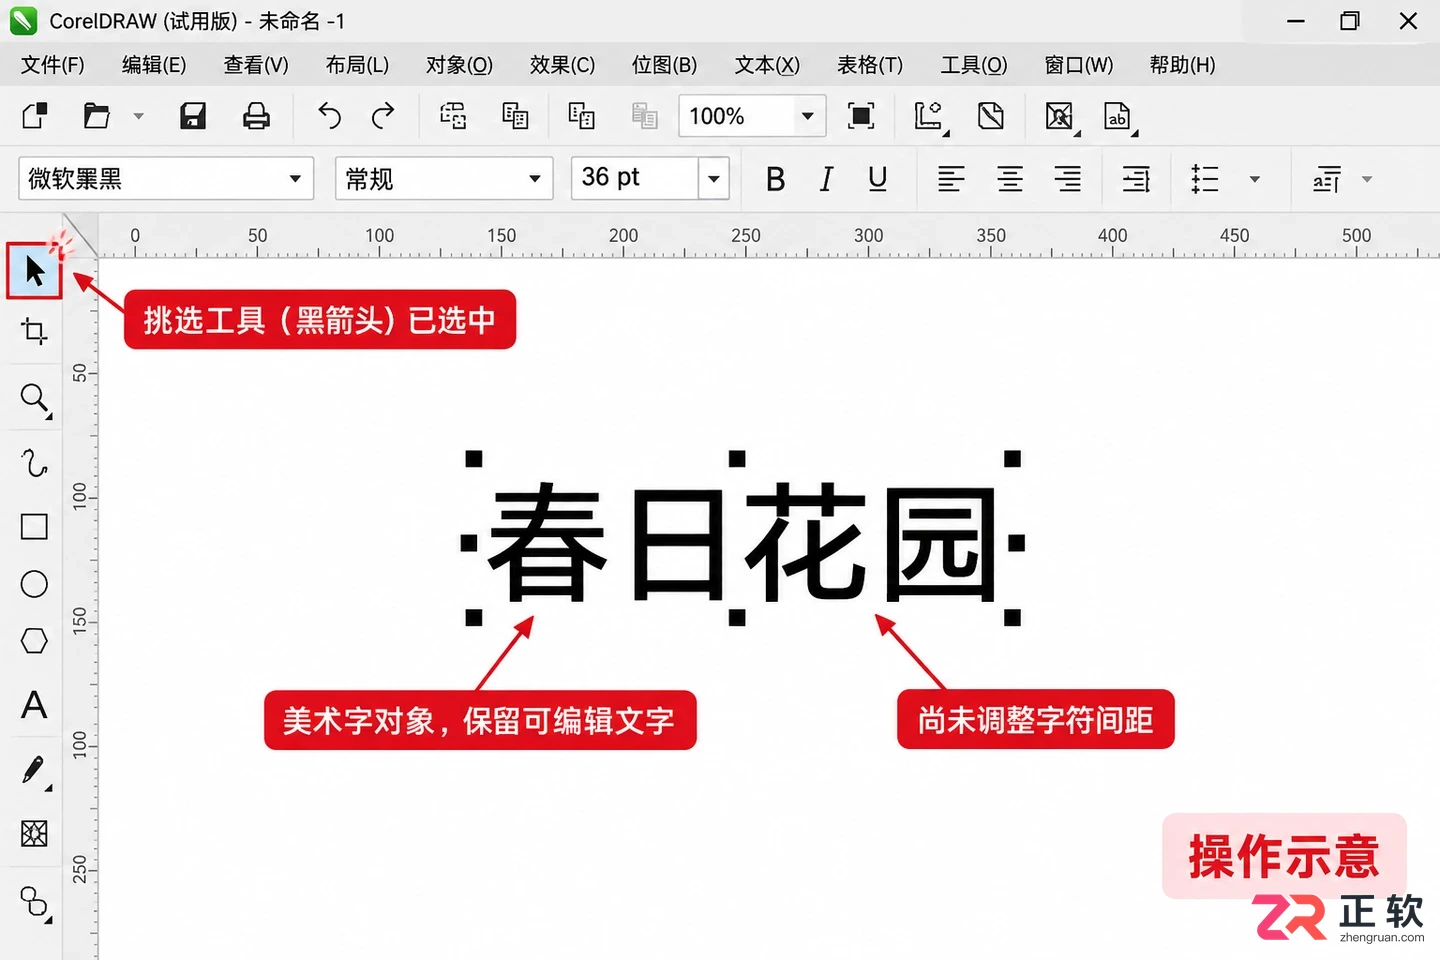This screenshot has height=960, width=1440.
Task: Click the Open folder icon
Action: pos(96,116)
